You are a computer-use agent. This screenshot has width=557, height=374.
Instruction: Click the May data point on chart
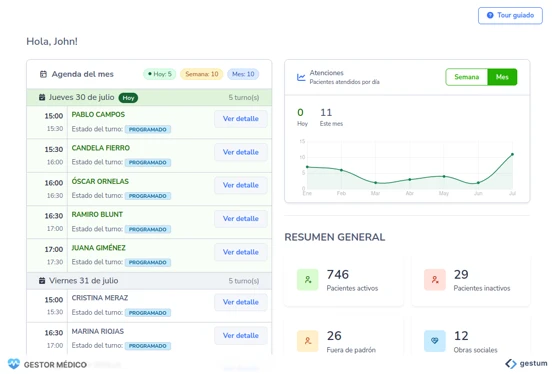pyautogui.click(x=444, y=177)
